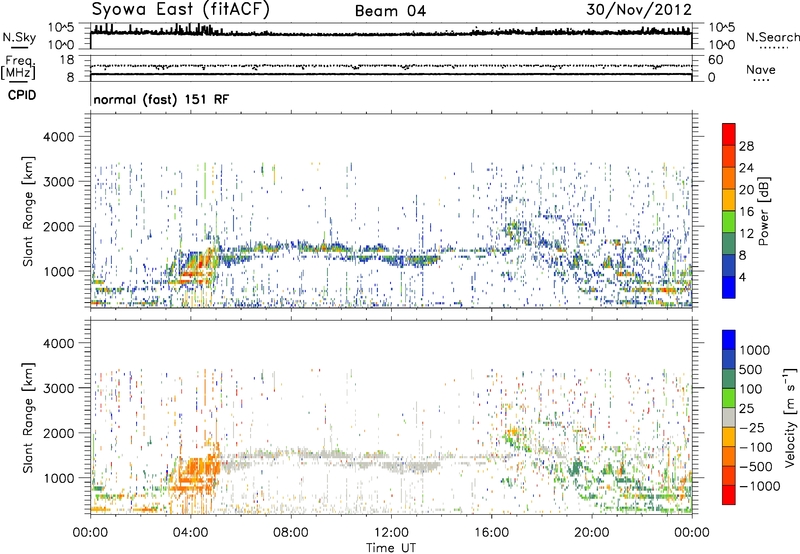Click the 'CPID' label
This screenshot has height=554, width=800.
(22, 95)
